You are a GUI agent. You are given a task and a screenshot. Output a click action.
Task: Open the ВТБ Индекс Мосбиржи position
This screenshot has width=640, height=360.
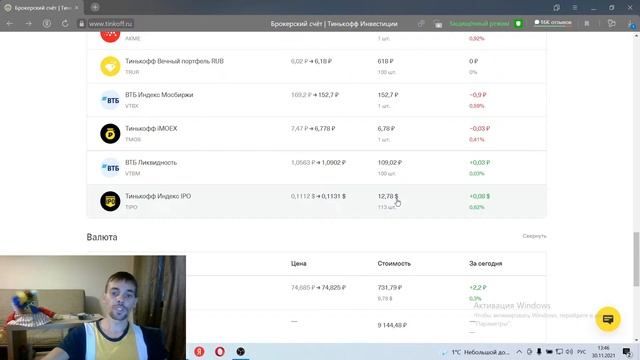point(317,100)
